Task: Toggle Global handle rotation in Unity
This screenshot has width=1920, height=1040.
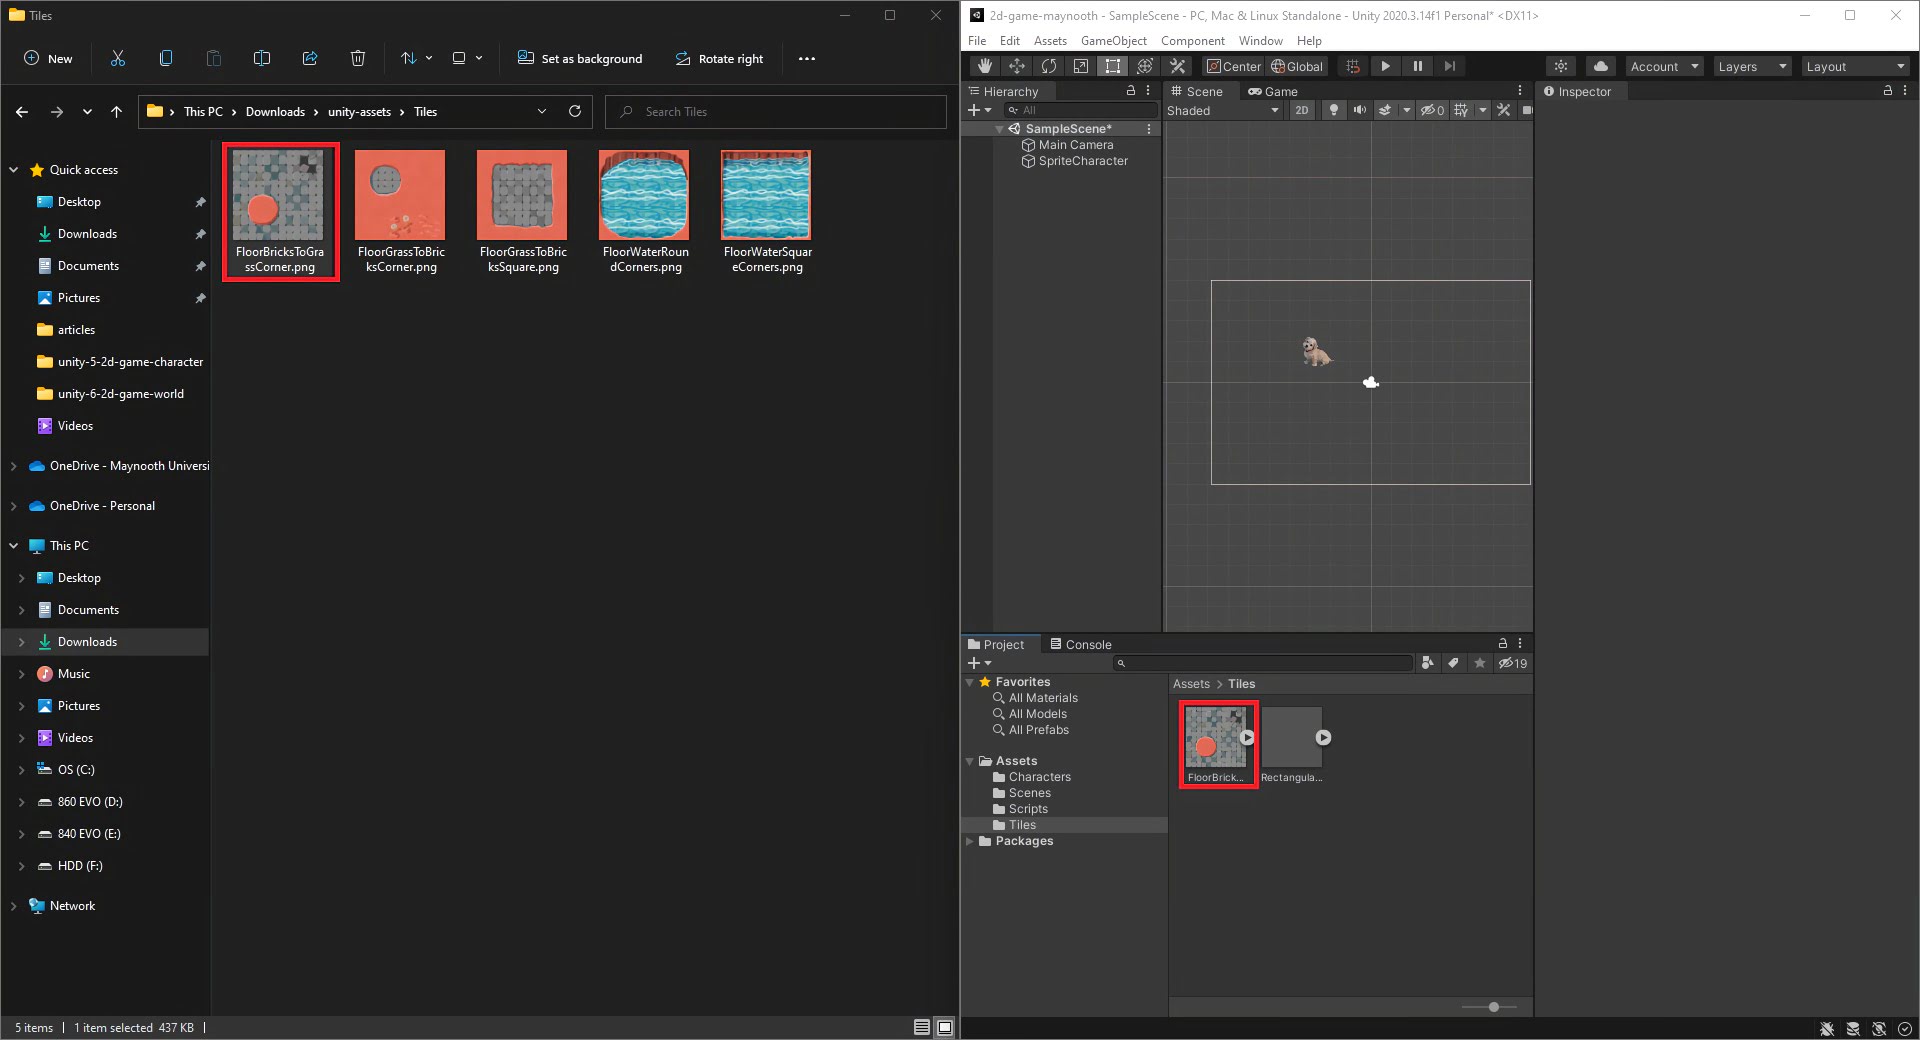Action: (x=1297, y=66)
